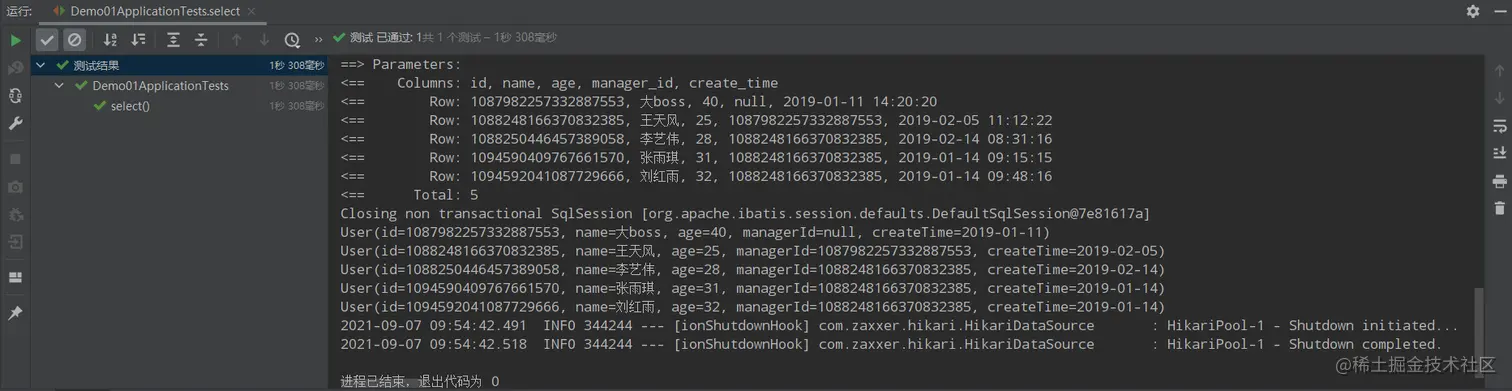Click the 'Shutdown initiated...' log line
1512x391 pixels.
(899, 325)
